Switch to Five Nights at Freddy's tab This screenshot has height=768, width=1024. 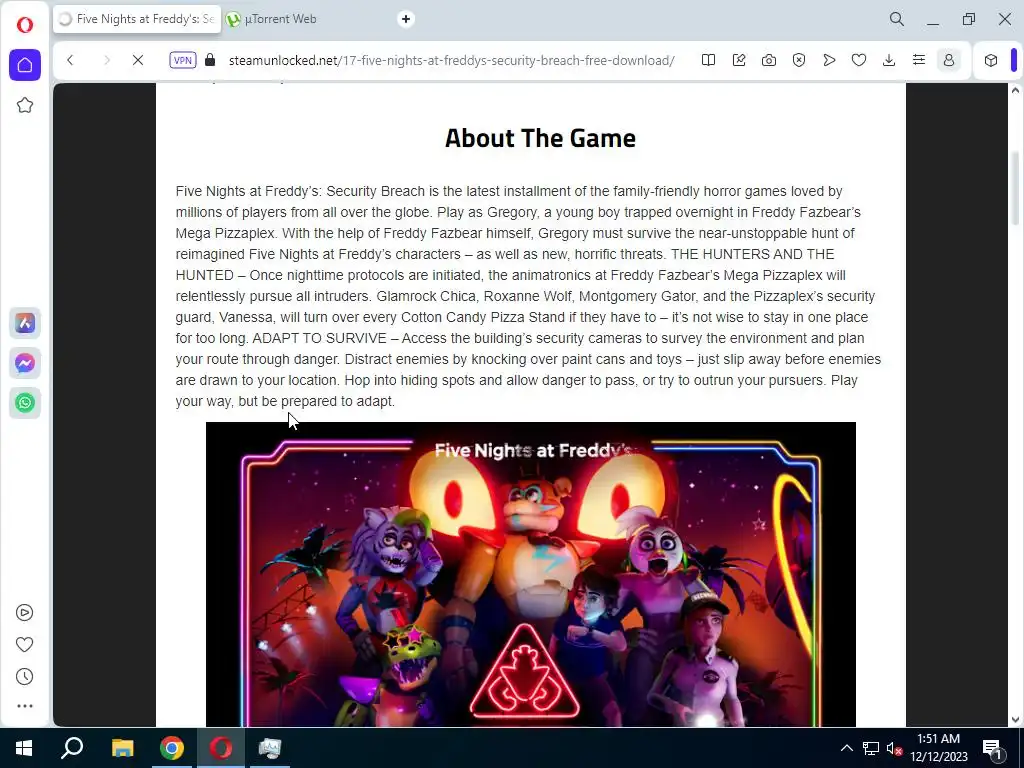(137, 19)
